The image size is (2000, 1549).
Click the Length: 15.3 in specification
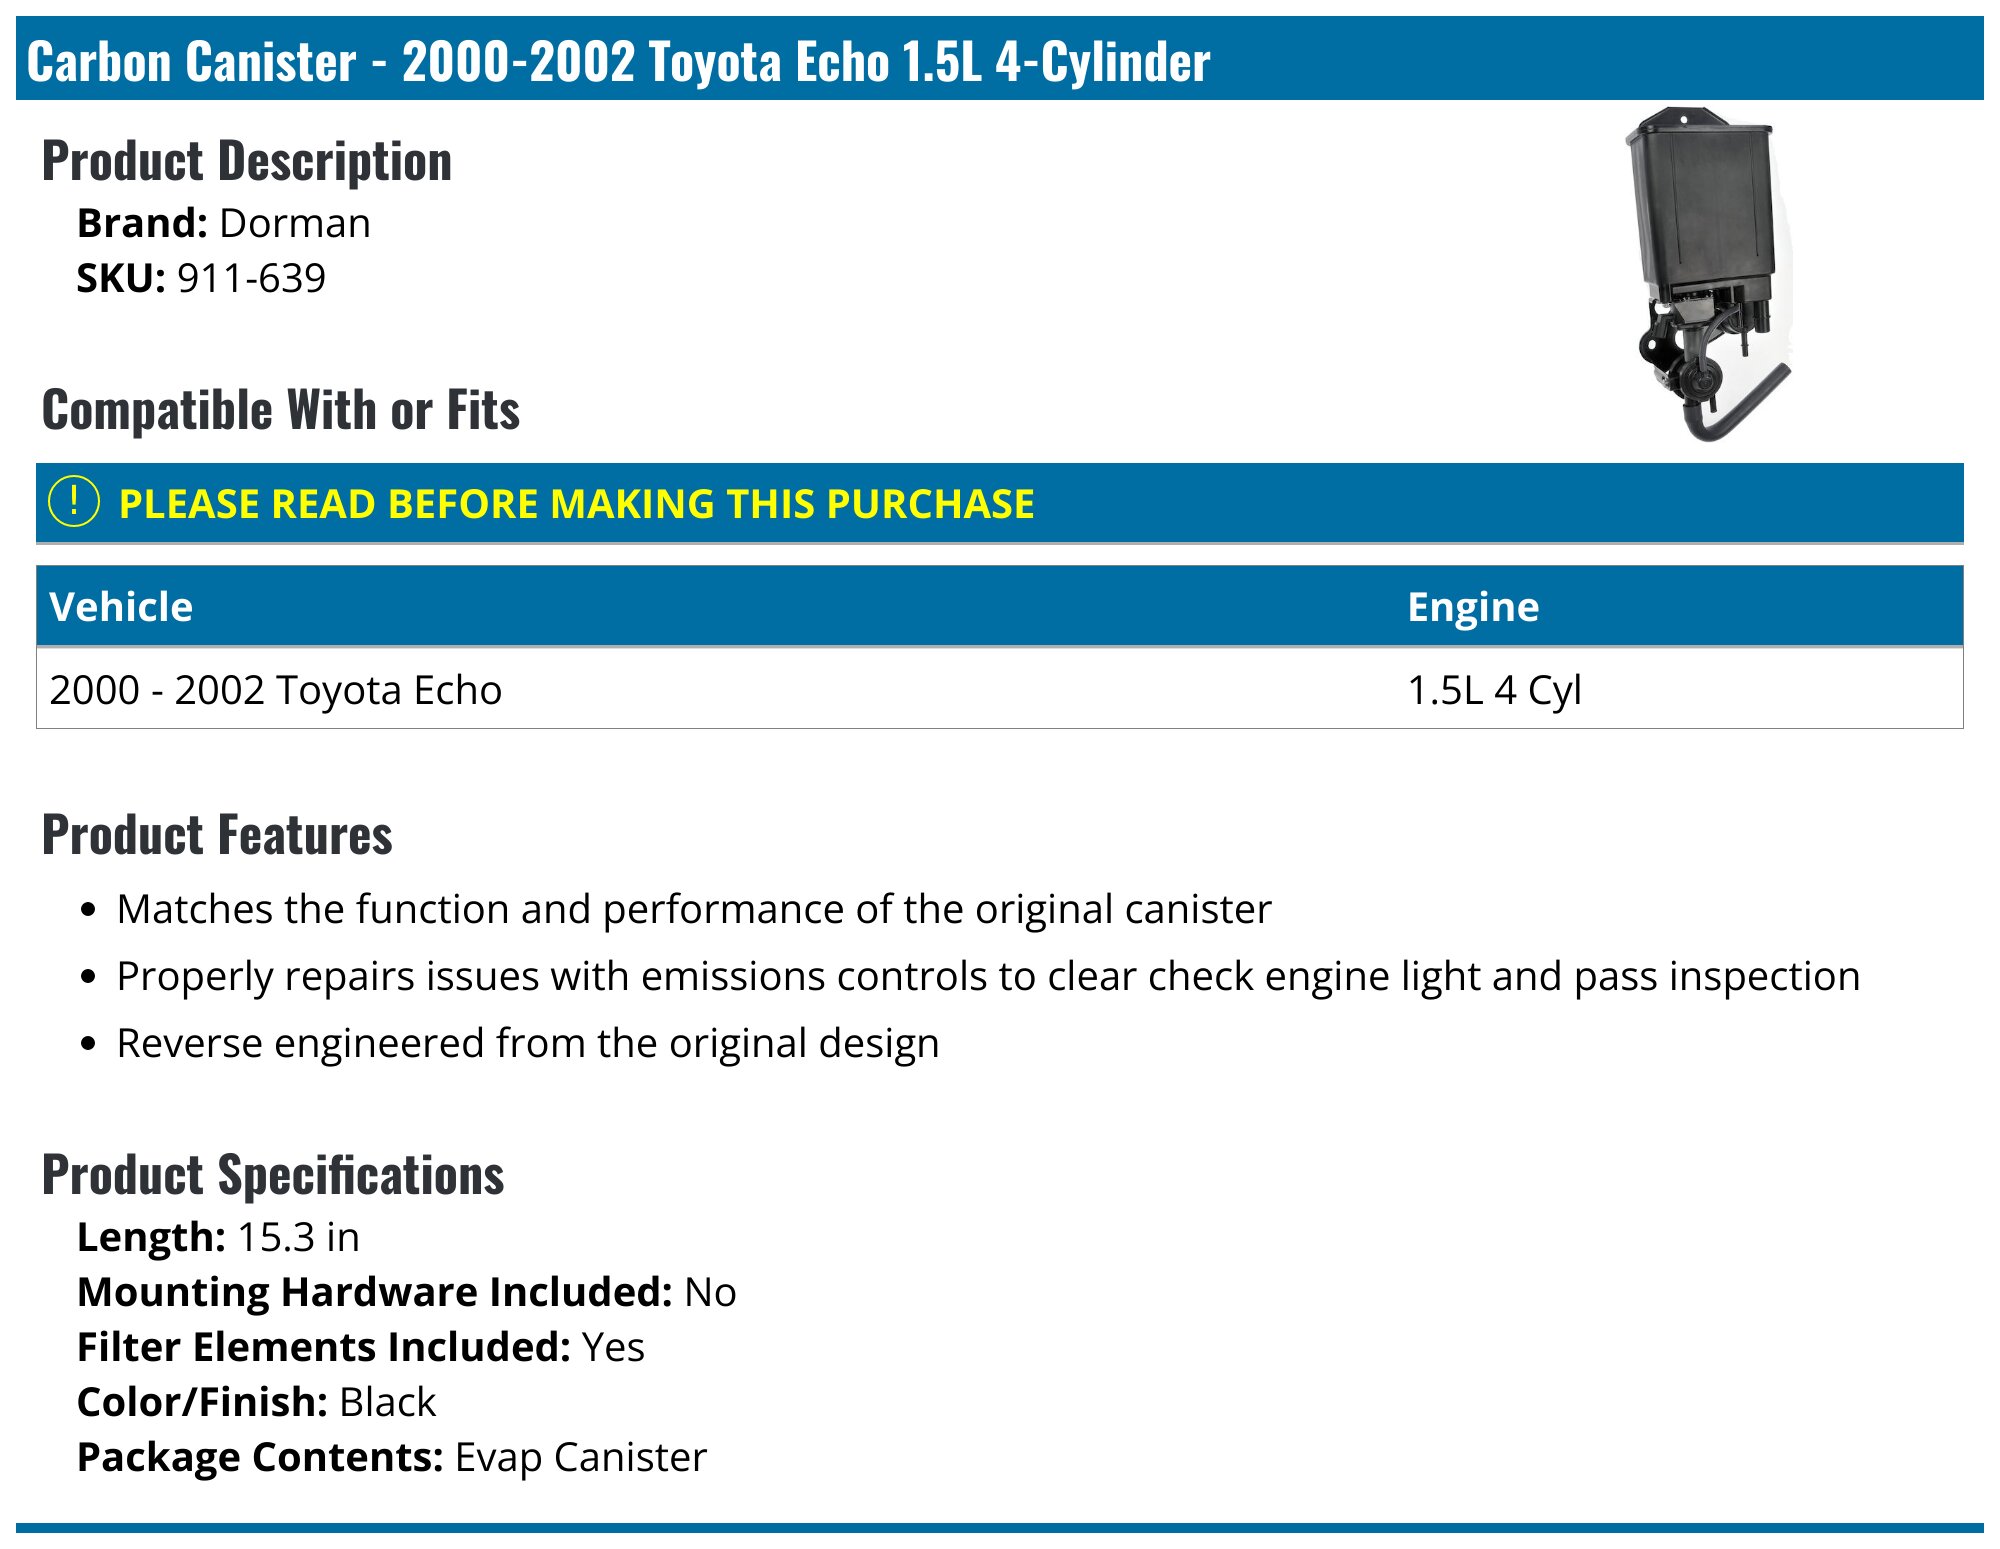point(218,1237)
